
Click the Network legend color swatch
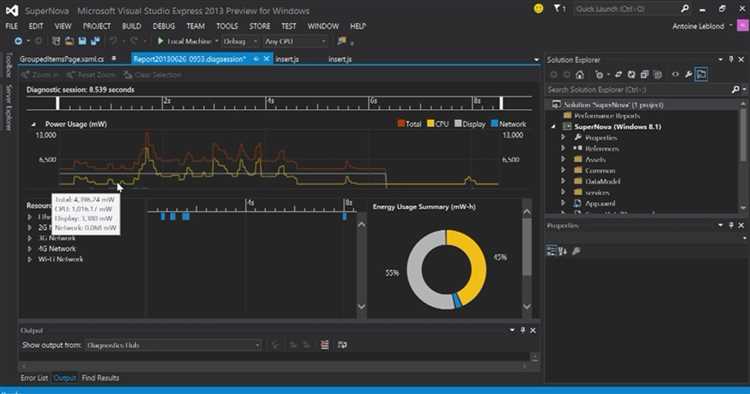pos(495,124)
